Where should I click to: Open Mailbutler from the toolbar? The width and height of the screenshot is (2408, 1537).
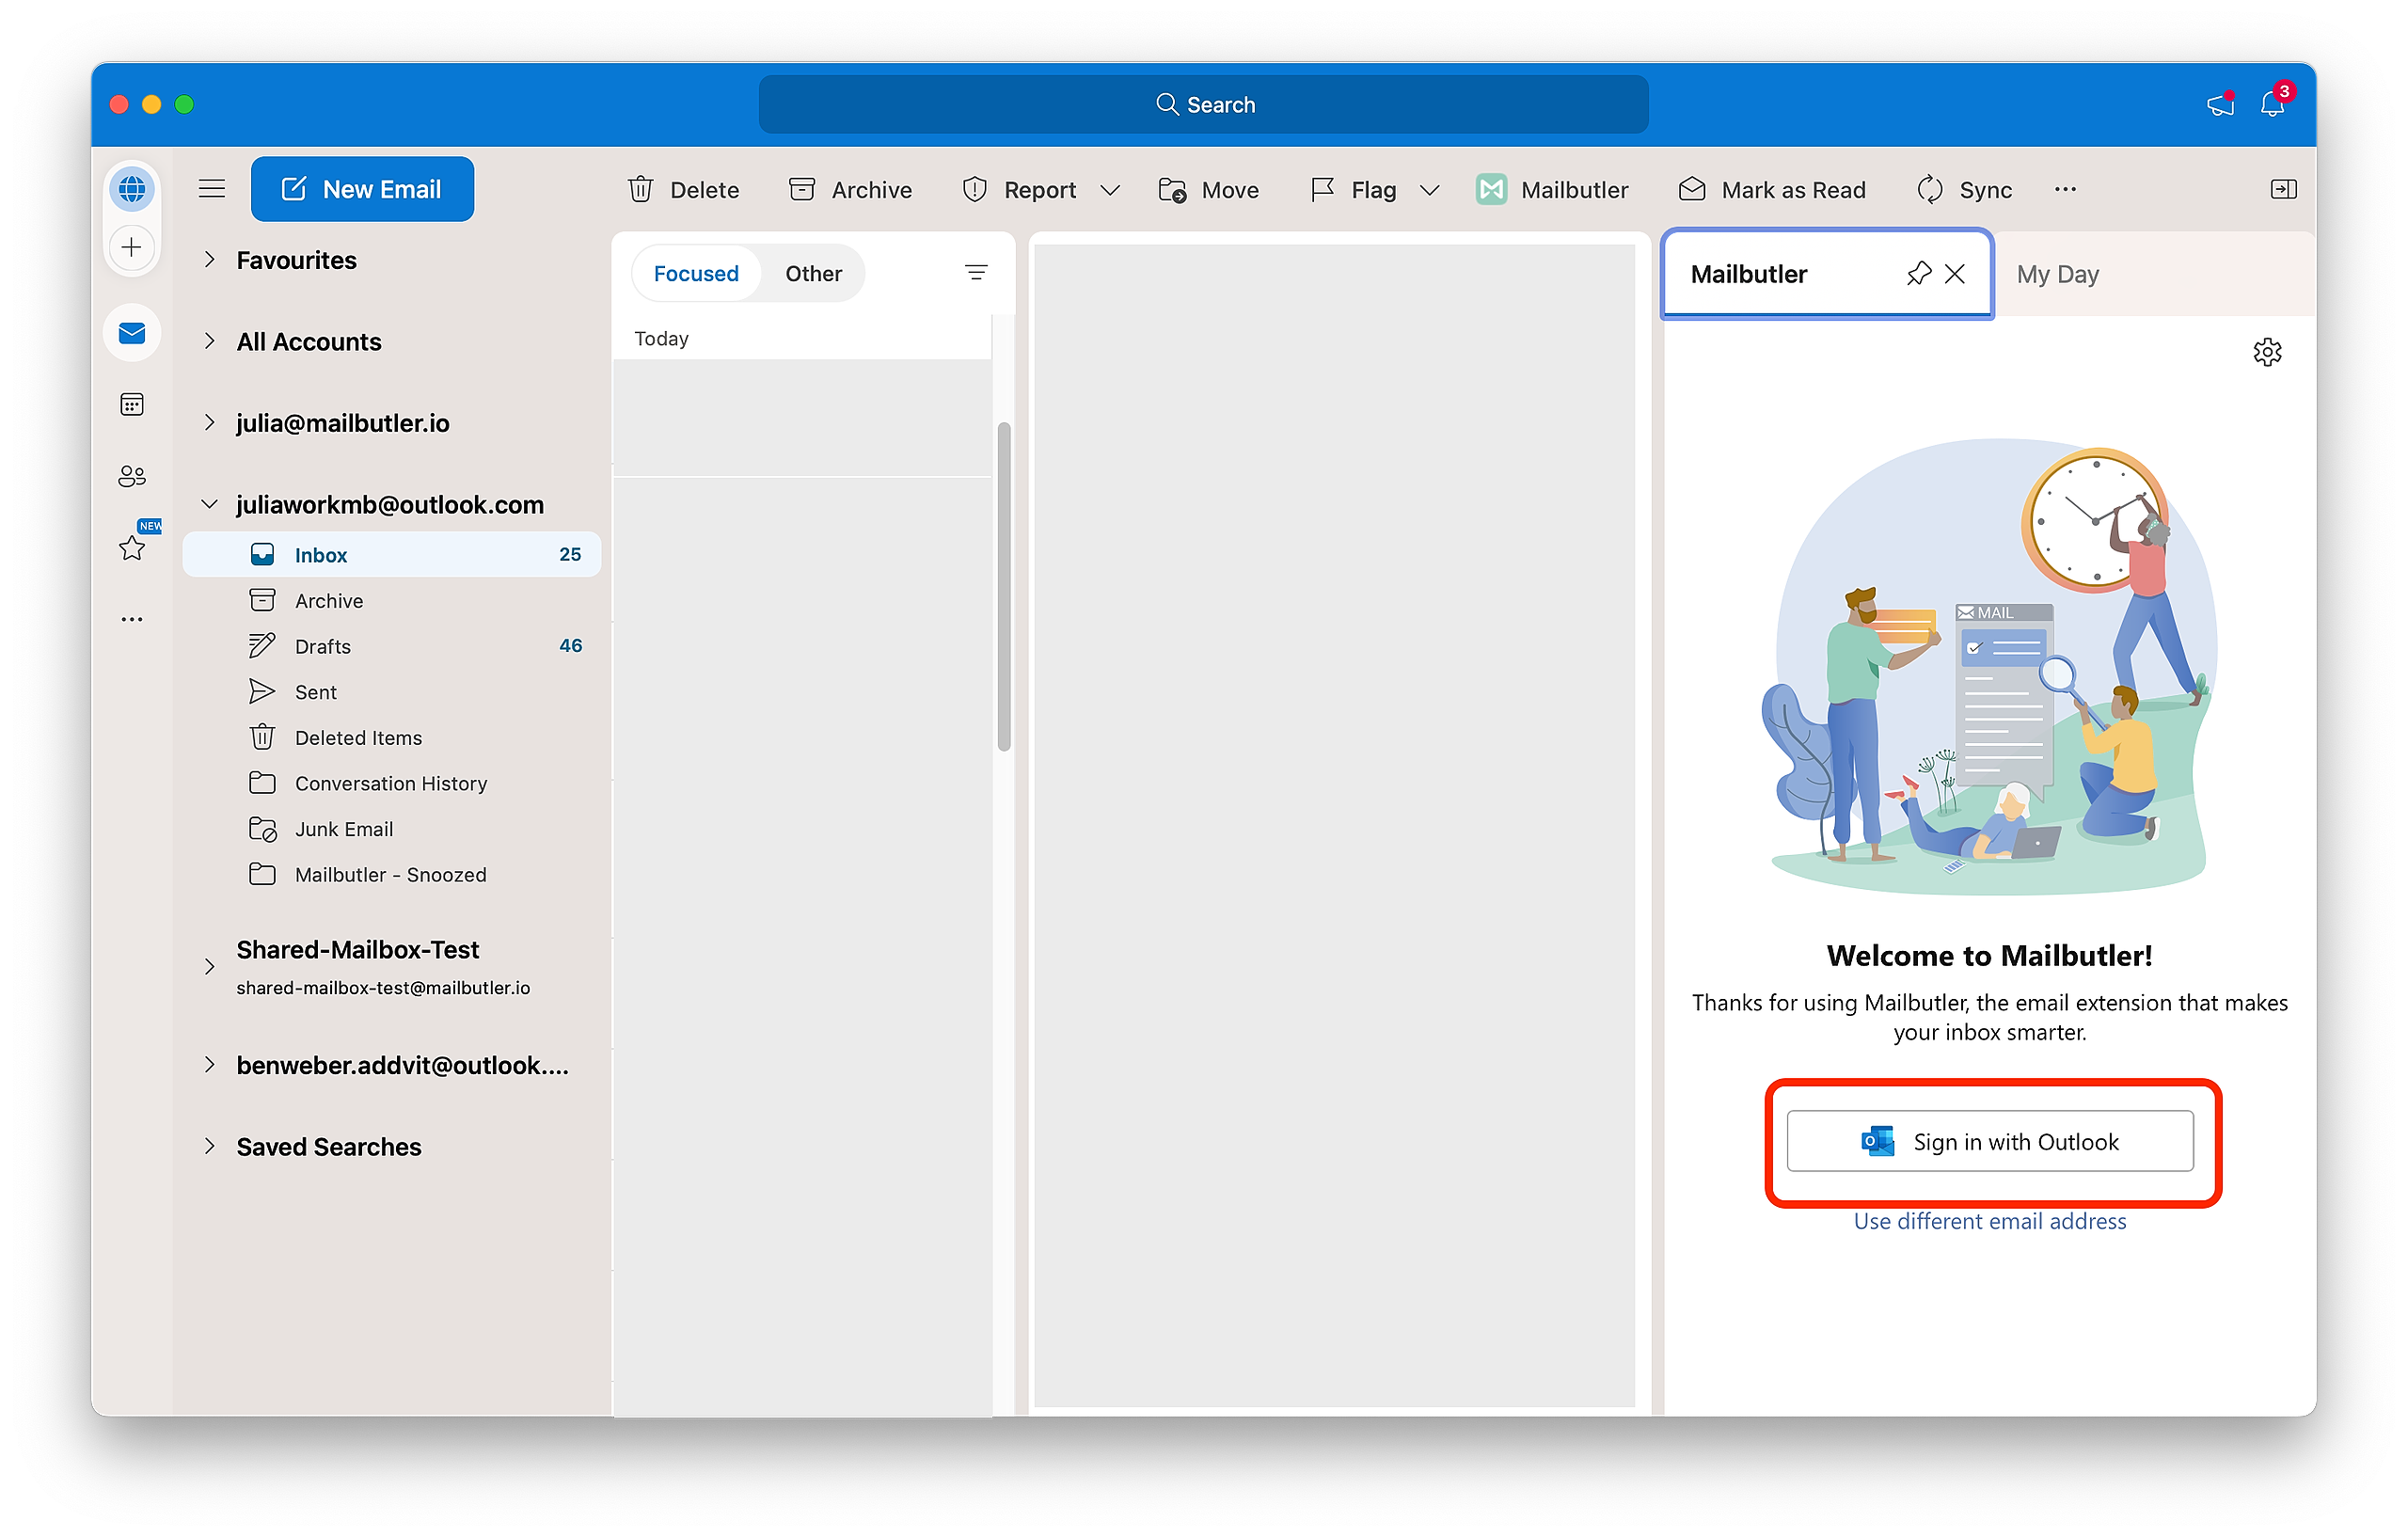(1552, 189)
